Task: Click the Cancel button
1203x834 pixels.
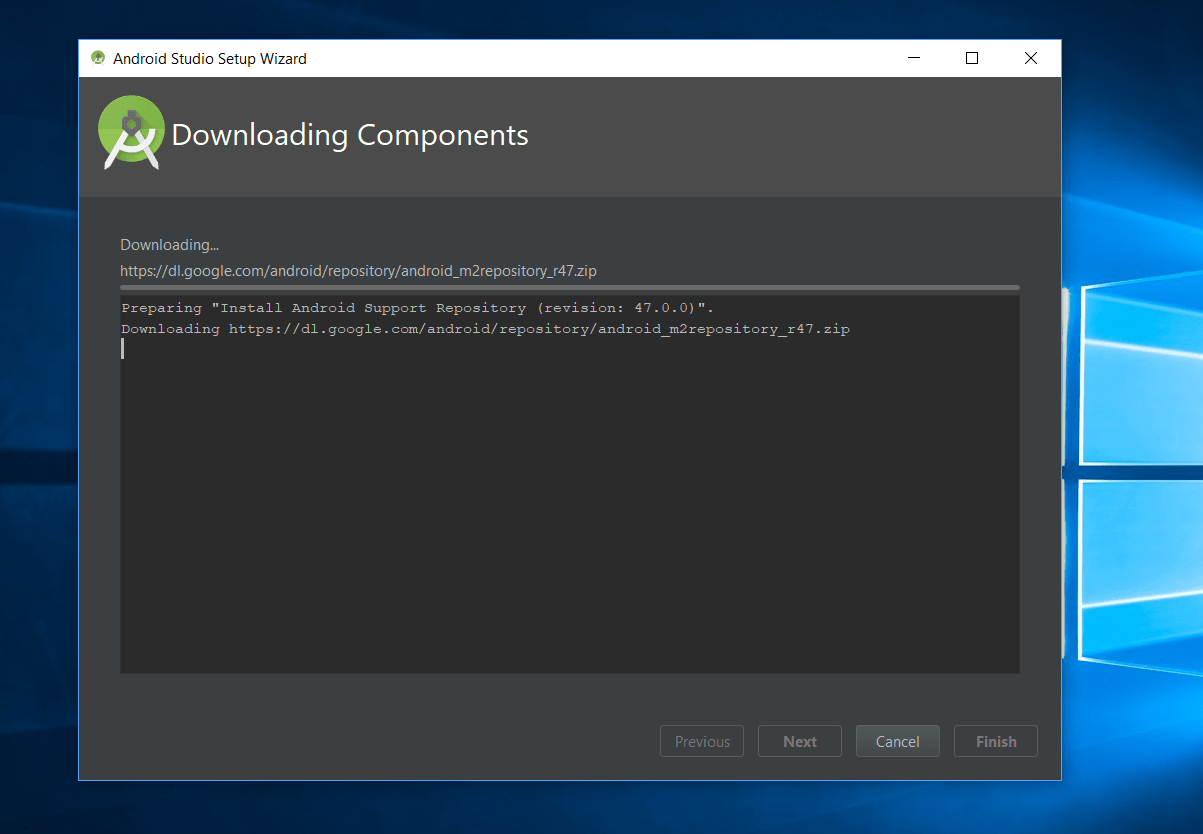Action: (x=897, y=741)
